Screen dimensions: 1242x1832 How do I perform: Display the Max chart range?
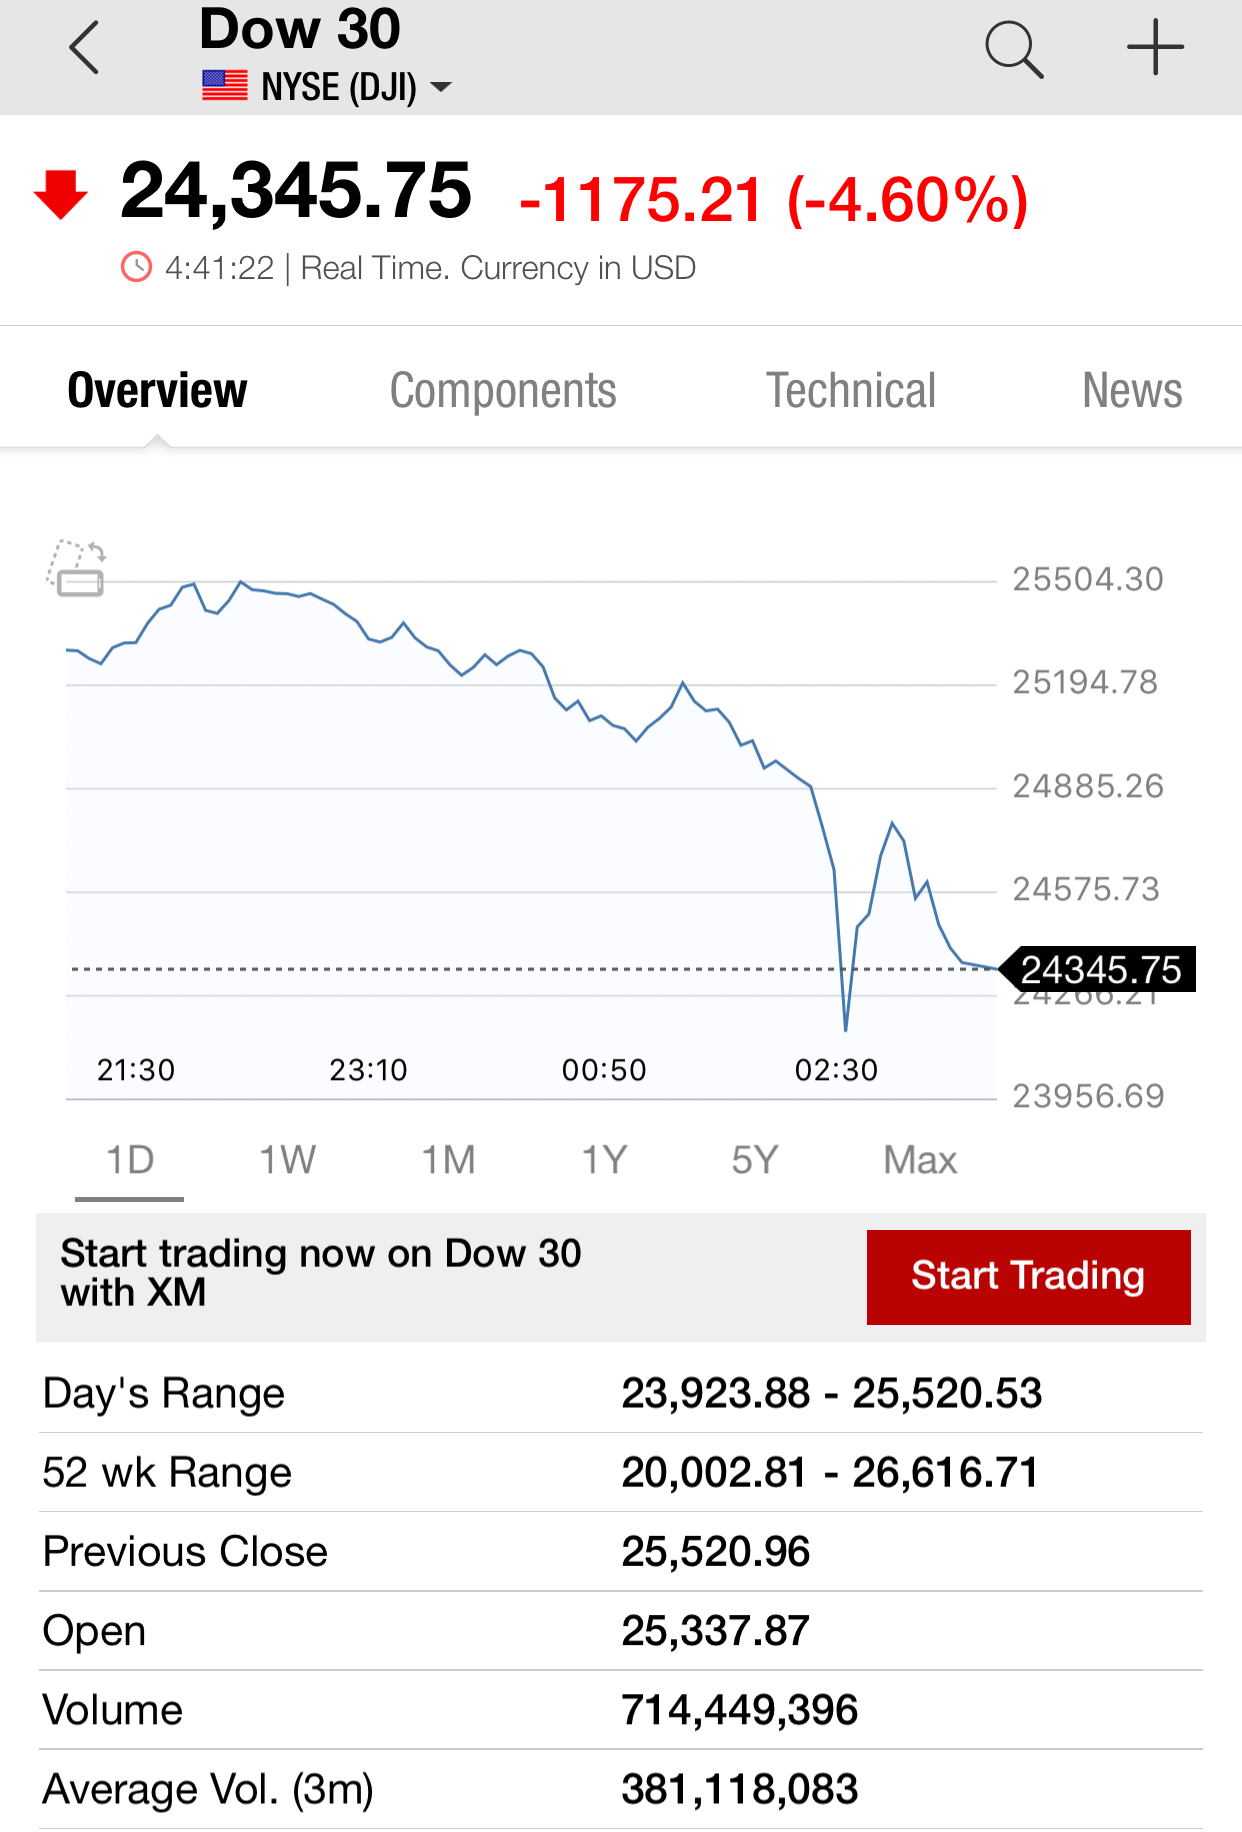point(920,1161)
